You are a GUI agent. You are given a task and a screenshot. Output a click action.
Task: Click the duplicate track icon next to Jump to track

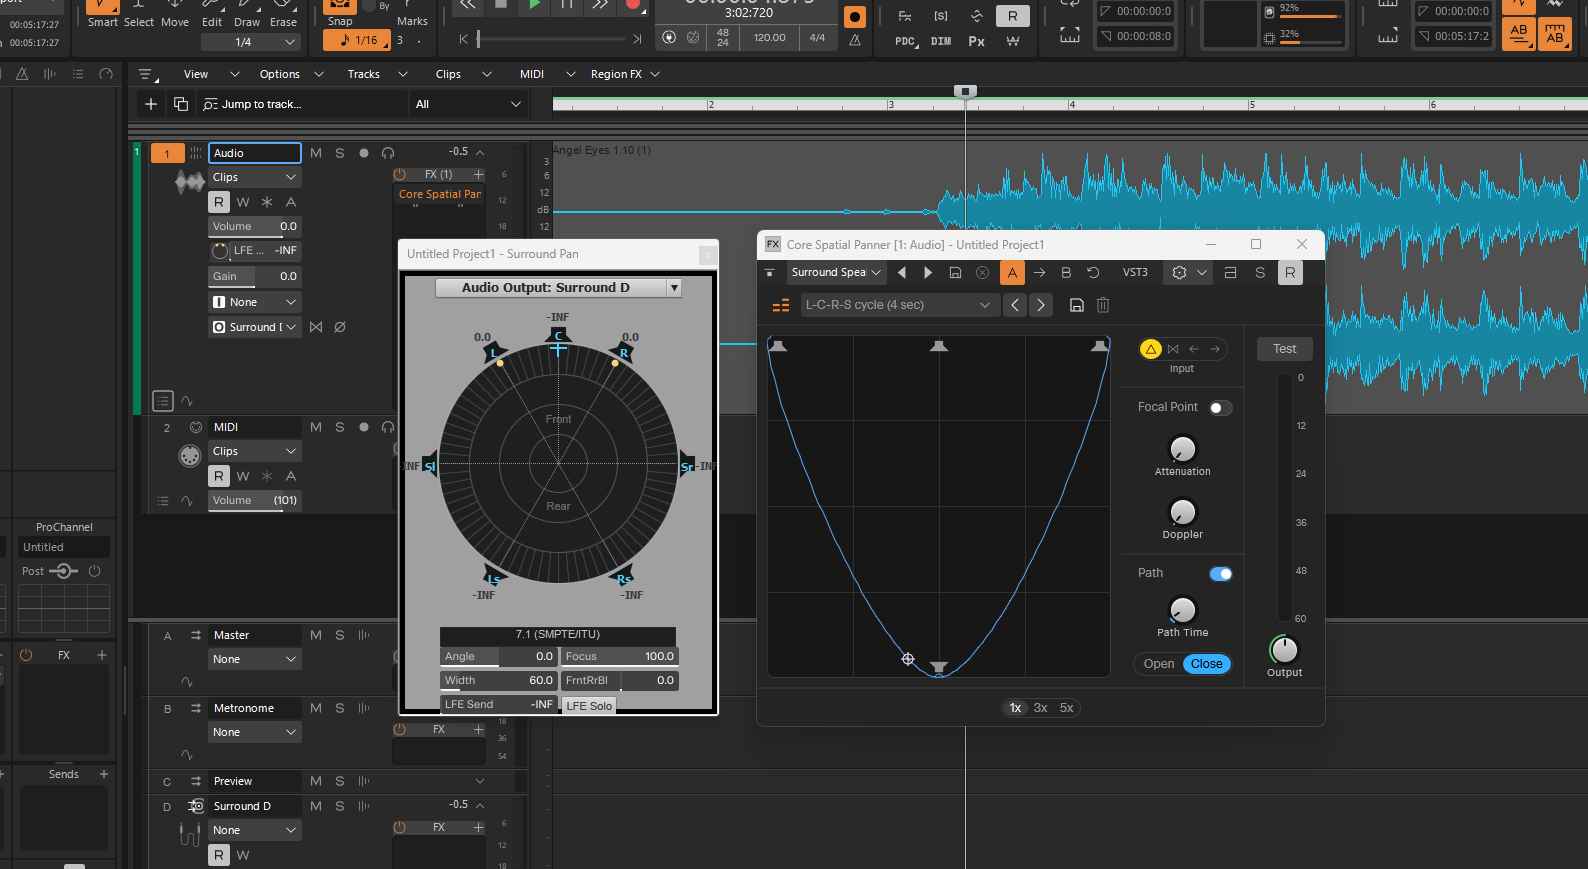pyautogui.click(x=181, y=104)
